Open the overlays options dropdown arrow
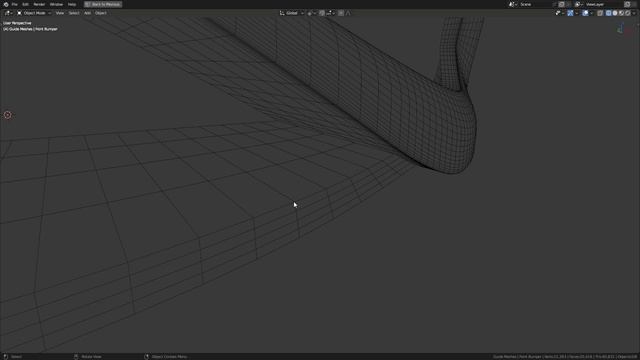Viewport: 640px width, 360px height. click(x=591, y=13)
